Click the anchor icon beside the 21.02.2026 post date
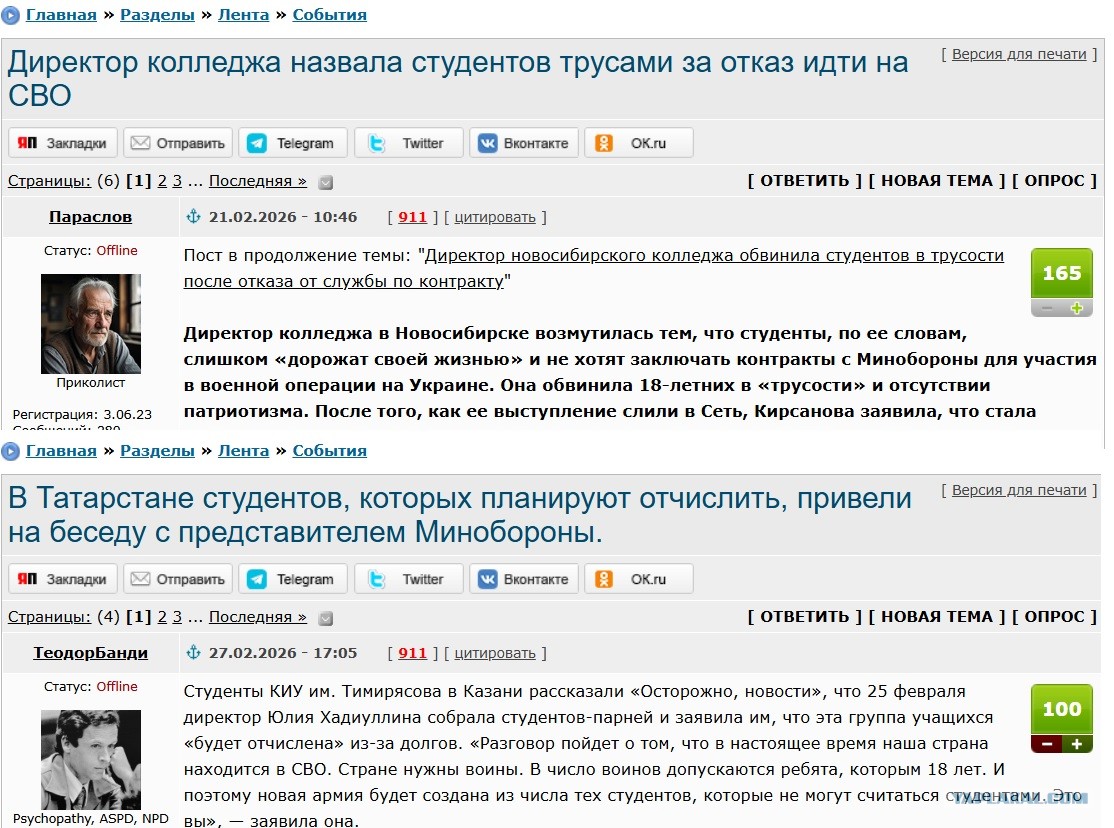Image resolution: width=1114 pixels, height=828 pixels. pyautogui.click(x=194, y=217)
